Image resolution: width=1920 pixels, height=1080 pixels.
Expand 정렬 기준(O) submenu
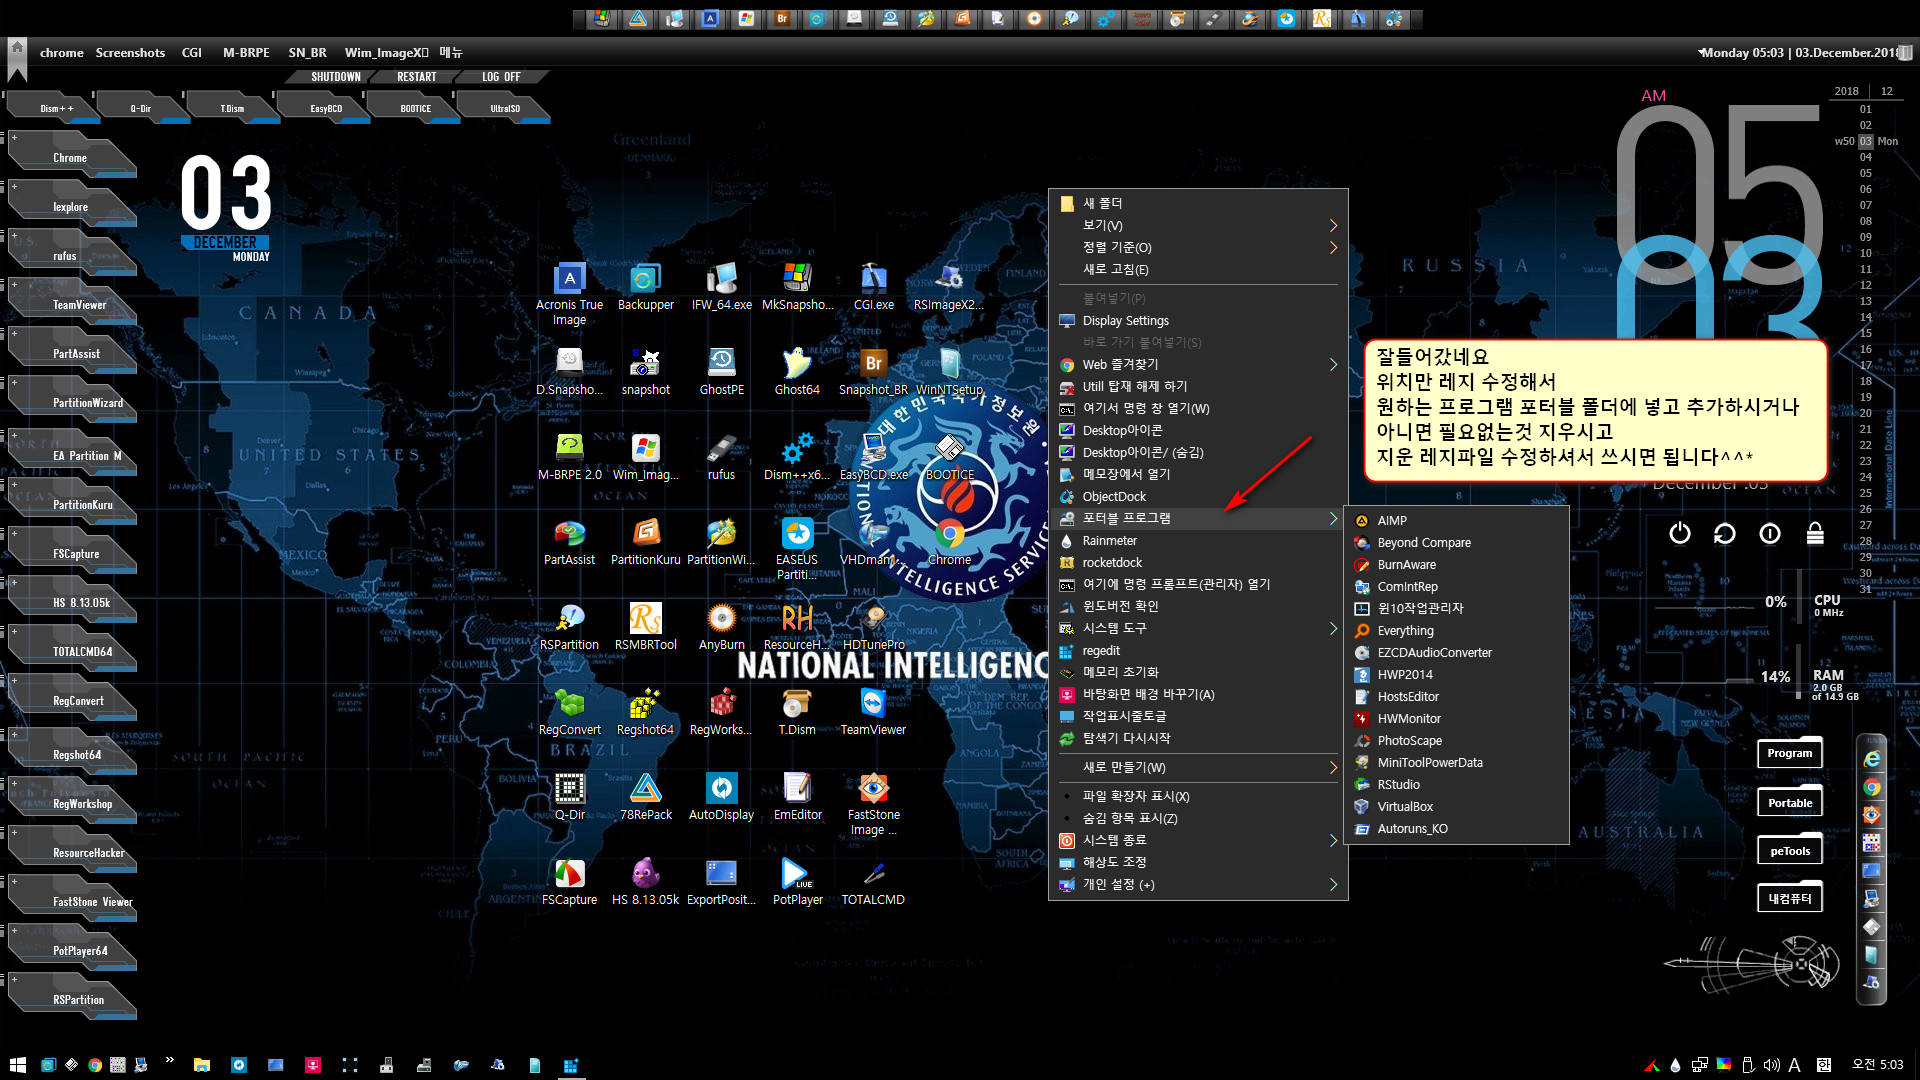pyautogui.click(x=1198, y=247)
